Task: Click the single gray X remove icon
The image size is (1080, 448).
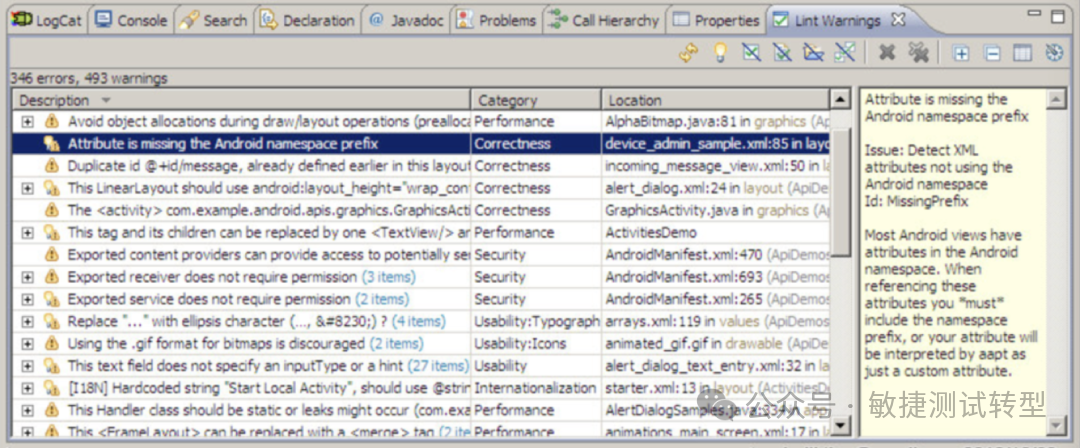Action: click(887, 52)
